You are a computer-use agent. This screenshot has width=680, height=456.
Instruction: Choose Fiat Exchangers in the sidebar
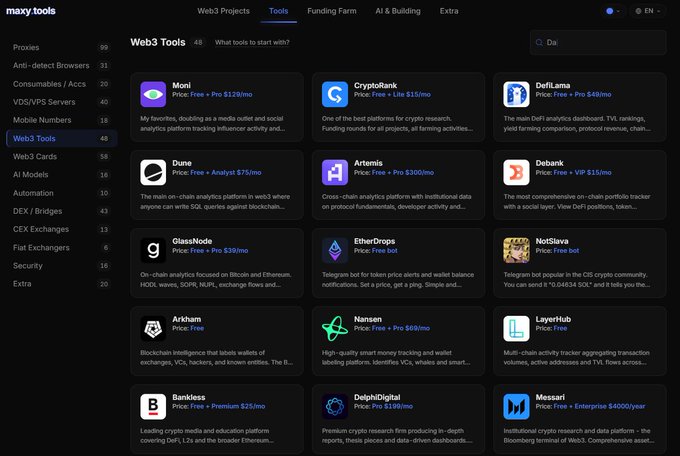62,248
